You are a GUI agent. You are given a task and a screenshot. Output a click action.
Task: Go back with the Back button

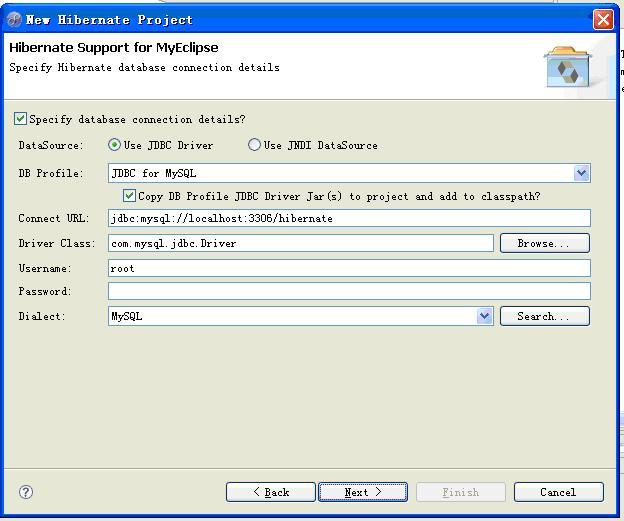click(x=271, y=492)
